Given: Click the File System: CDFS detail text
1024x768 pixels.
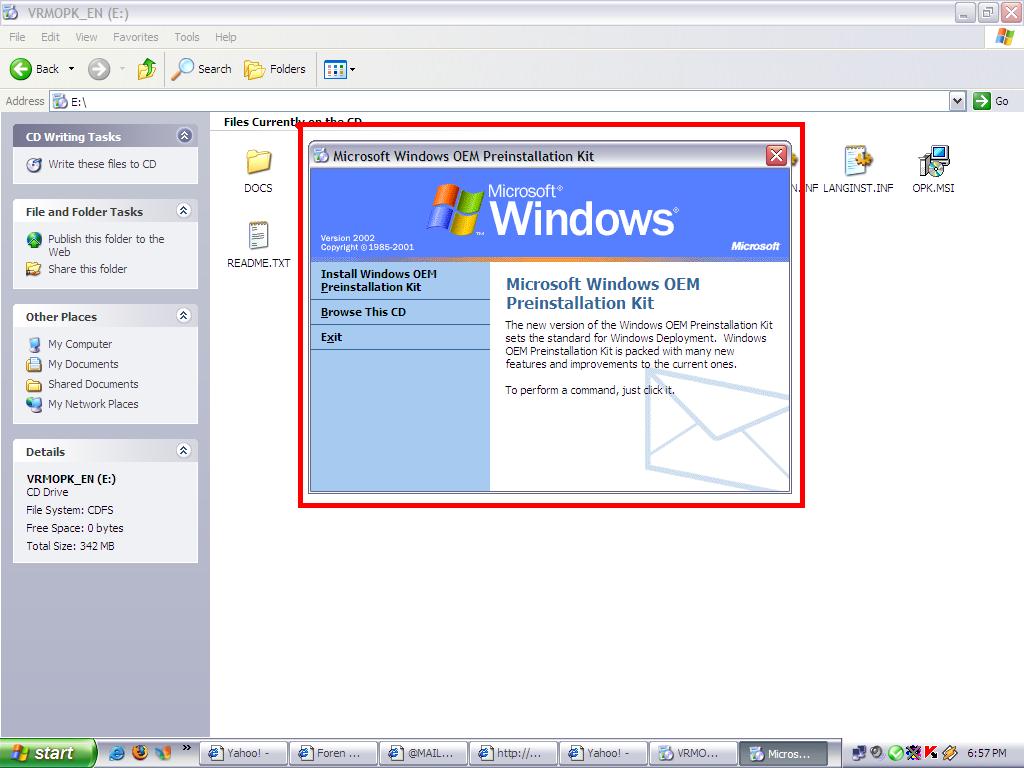Looking at the screenshot, I should click(x=70, y=510).
